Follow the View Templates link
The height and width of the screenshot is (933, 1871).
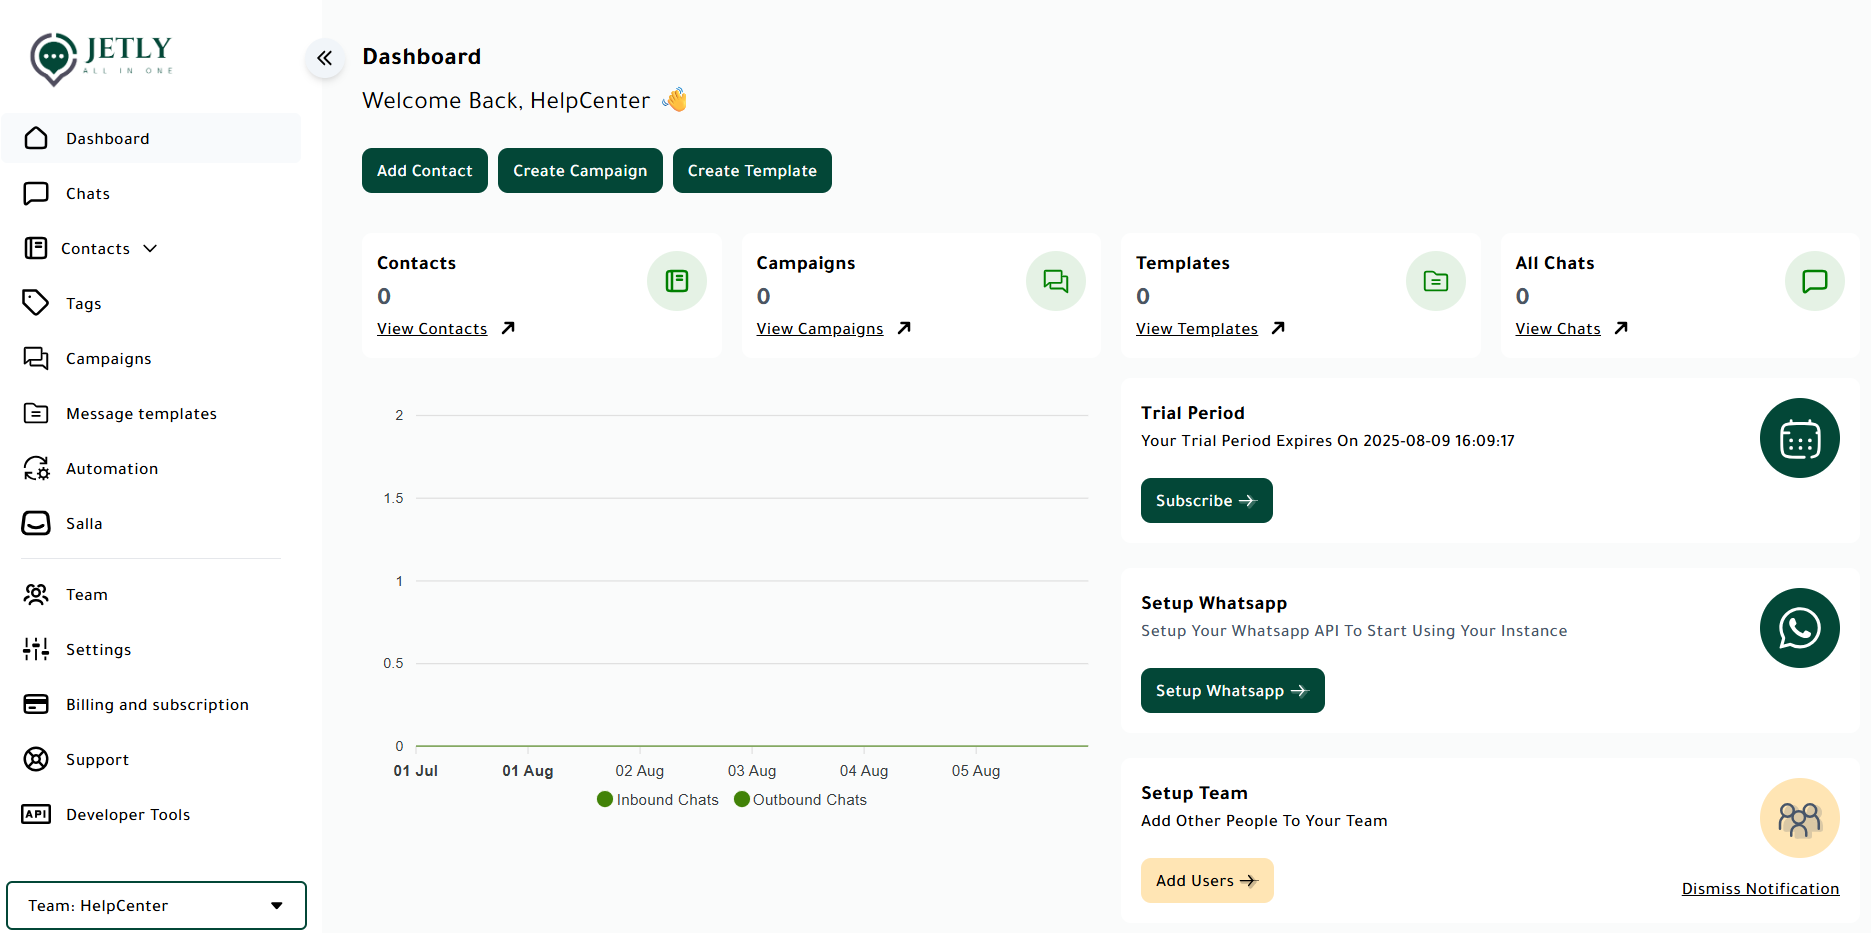pyautogui.click(x=1197, y=329)
